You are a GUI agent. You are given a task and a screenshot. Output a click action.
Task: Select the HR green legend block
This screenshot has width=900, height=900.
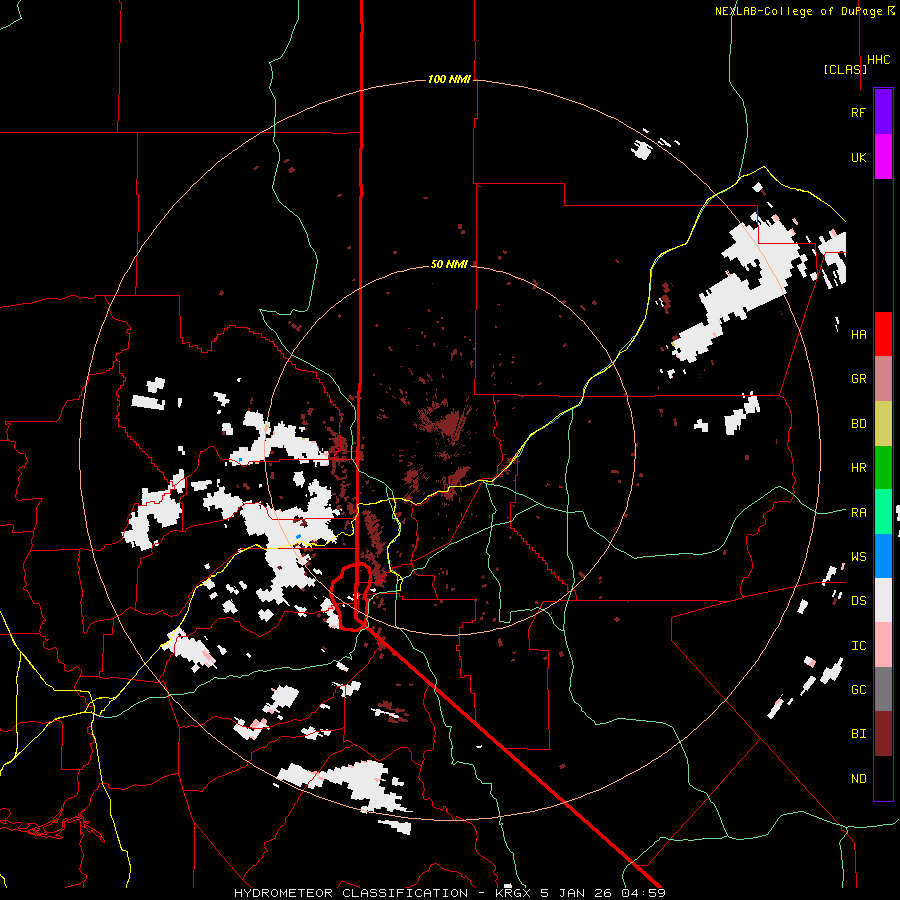pos(883,468)
